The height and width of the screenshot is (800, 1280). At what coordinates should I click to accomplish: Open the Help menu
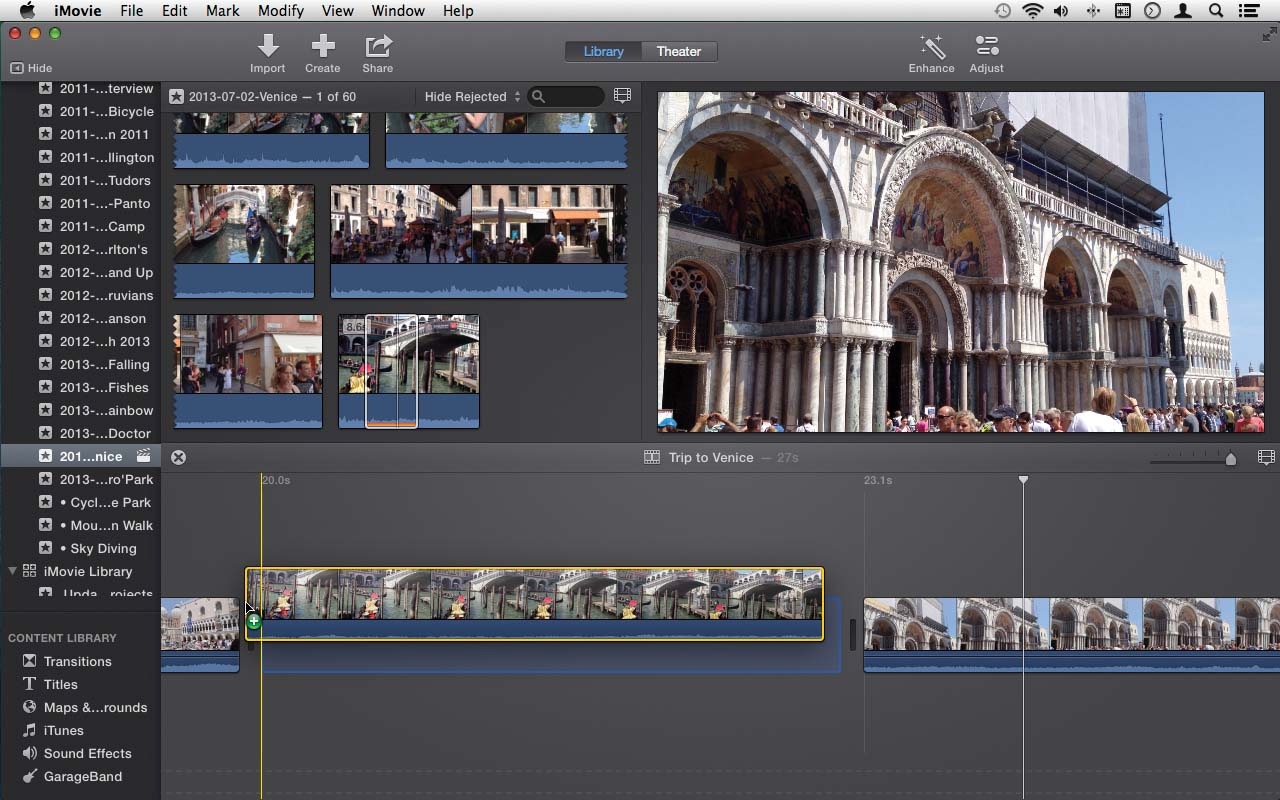click(x=458, y=11)
